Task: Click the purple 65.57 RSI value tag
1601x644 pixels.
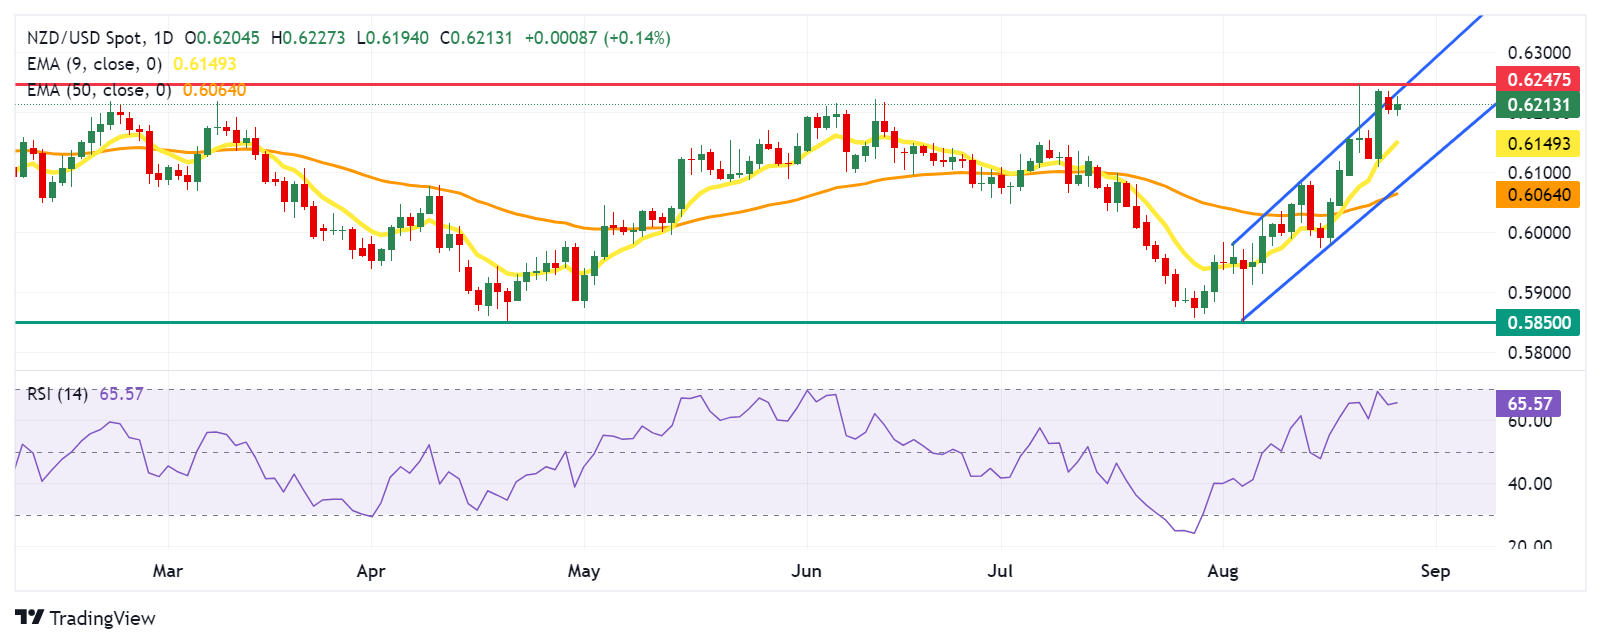Action: coord(1529,404)
